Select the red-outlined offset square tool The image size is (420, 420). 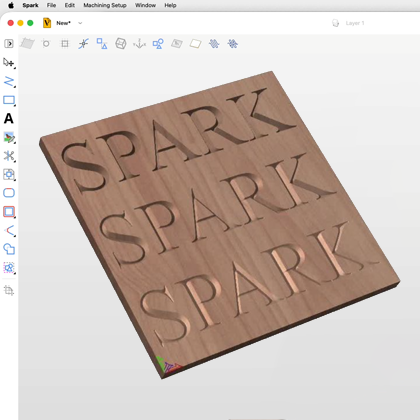click(9, 212)
